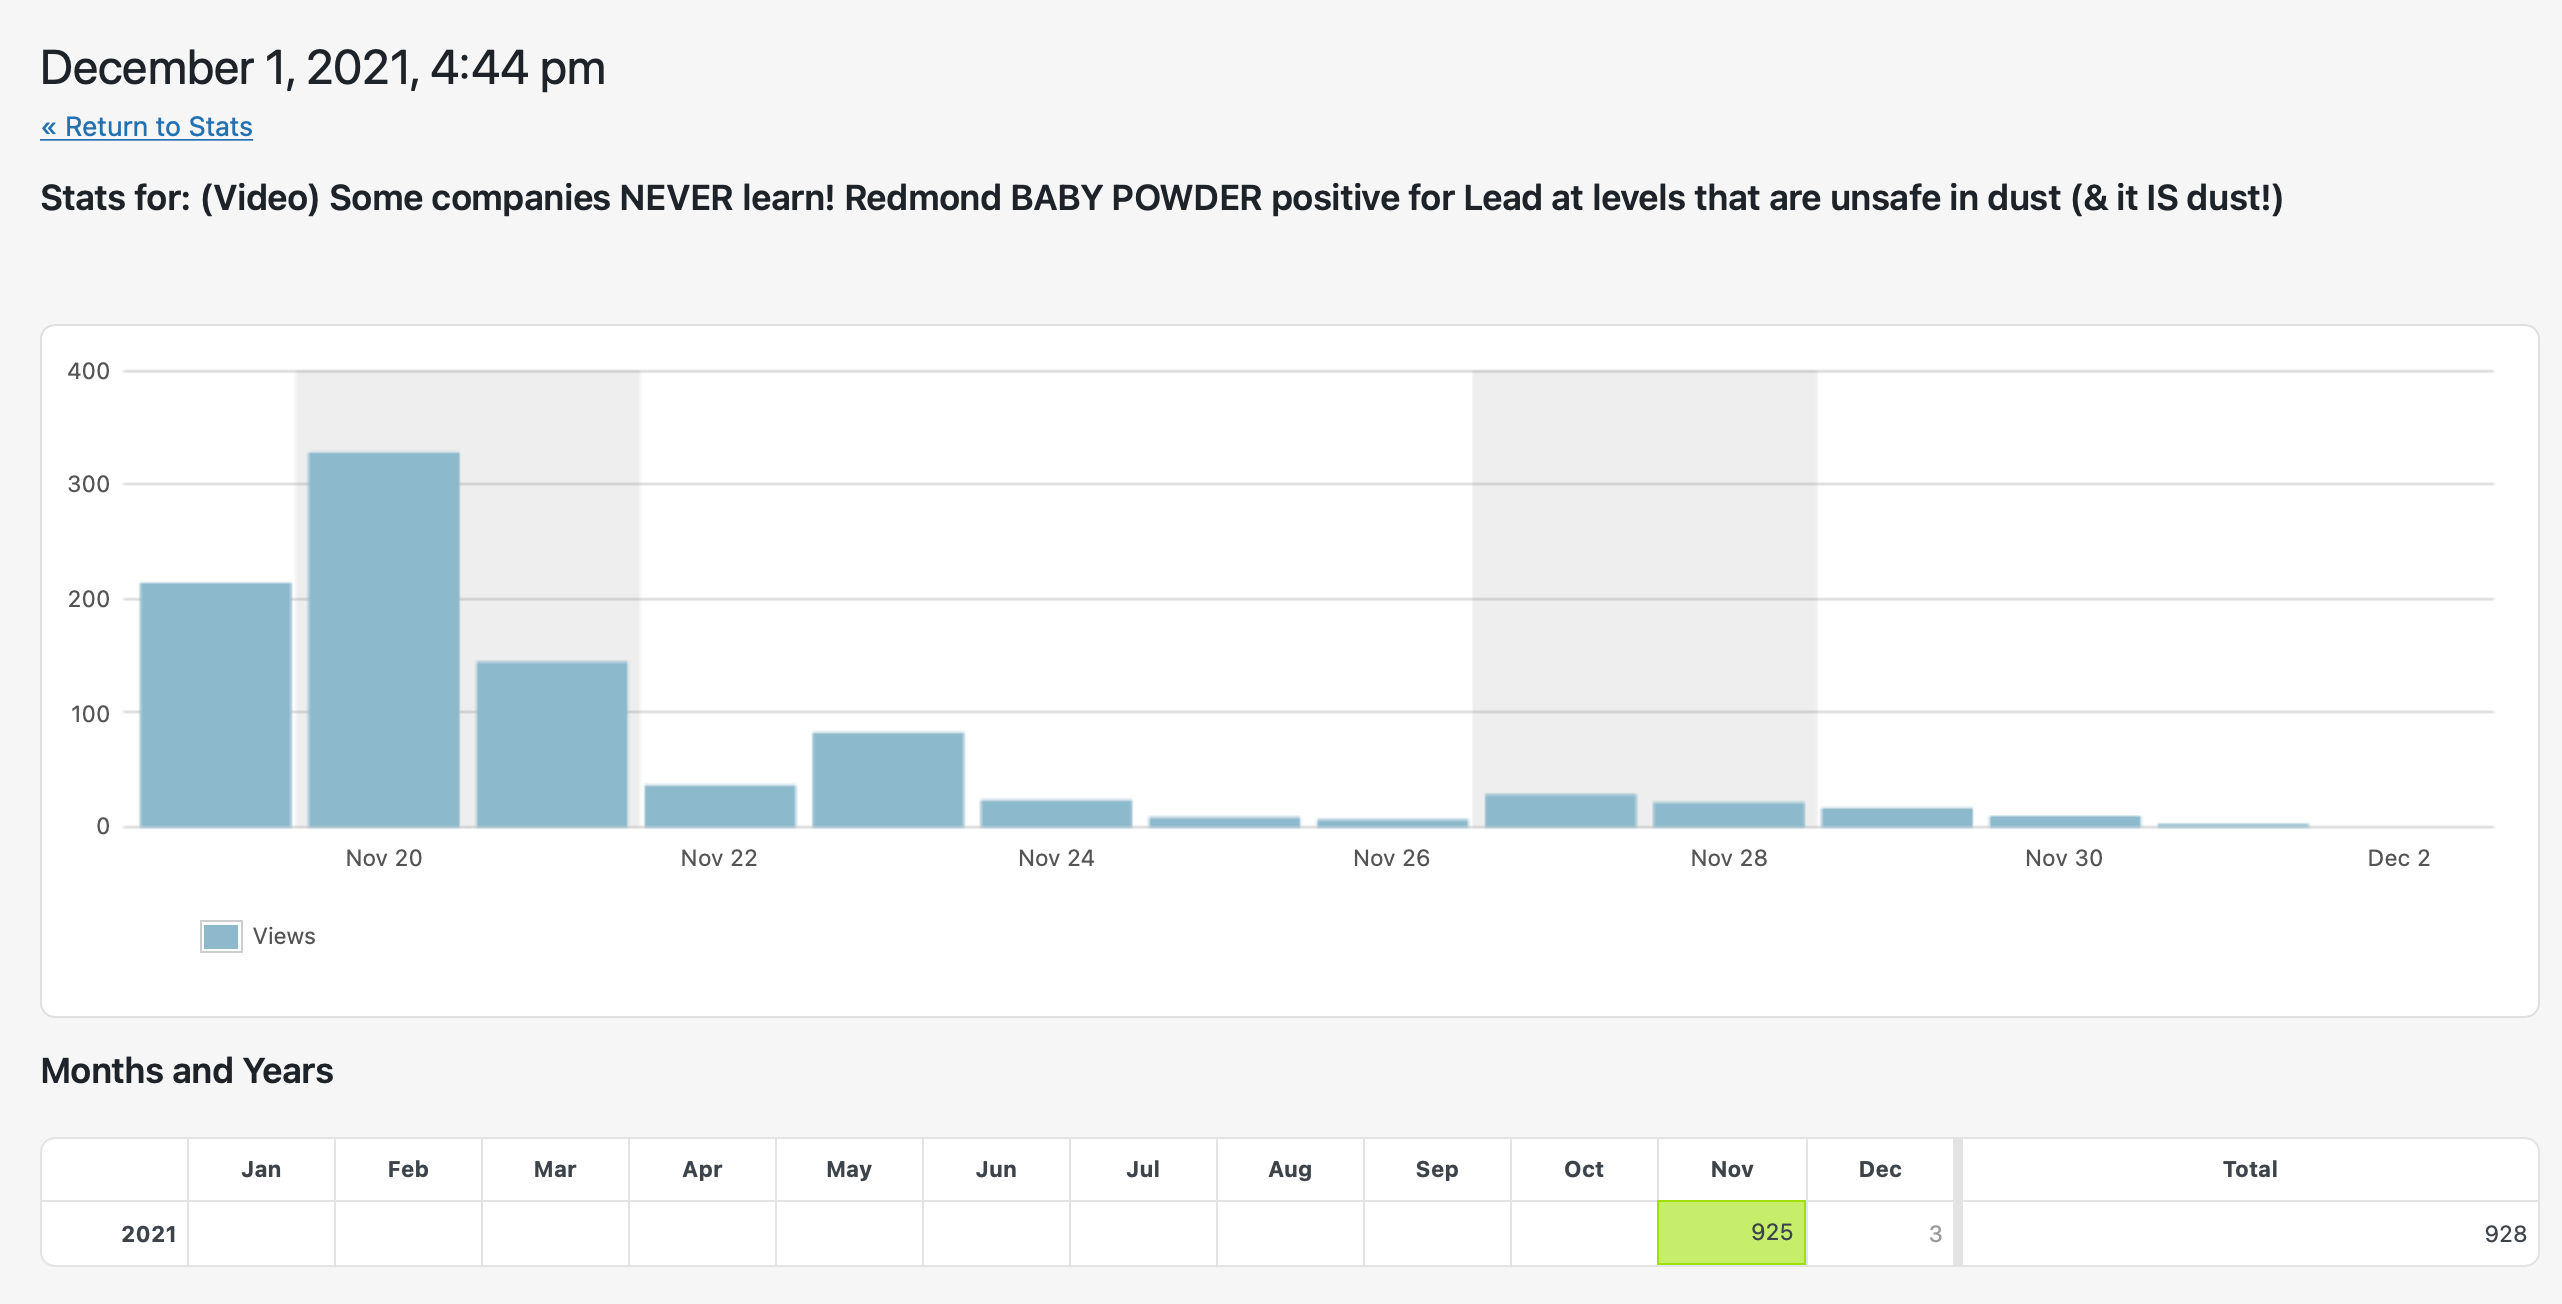2562x1304 pixels.
Task: Click the 2021 row label
Action: click(x=148, y=1234)
